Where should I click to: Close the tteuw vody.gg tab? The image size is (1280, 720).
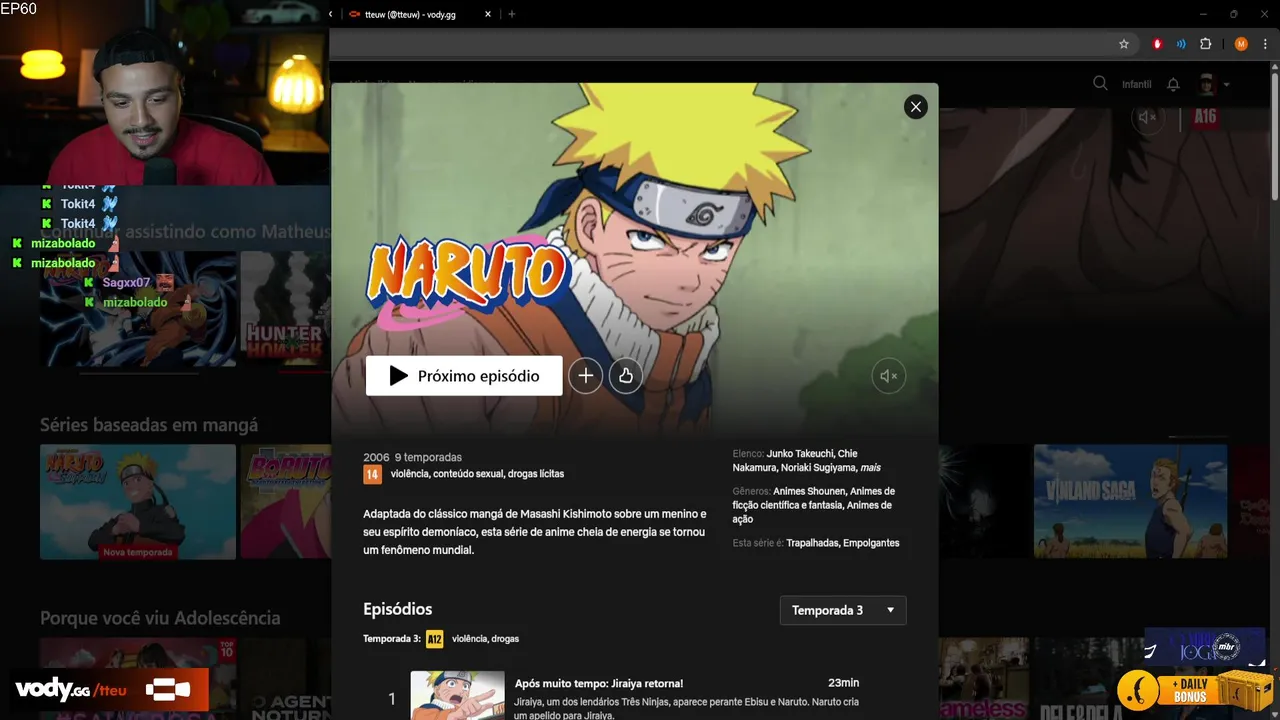(x=488, y=14)
